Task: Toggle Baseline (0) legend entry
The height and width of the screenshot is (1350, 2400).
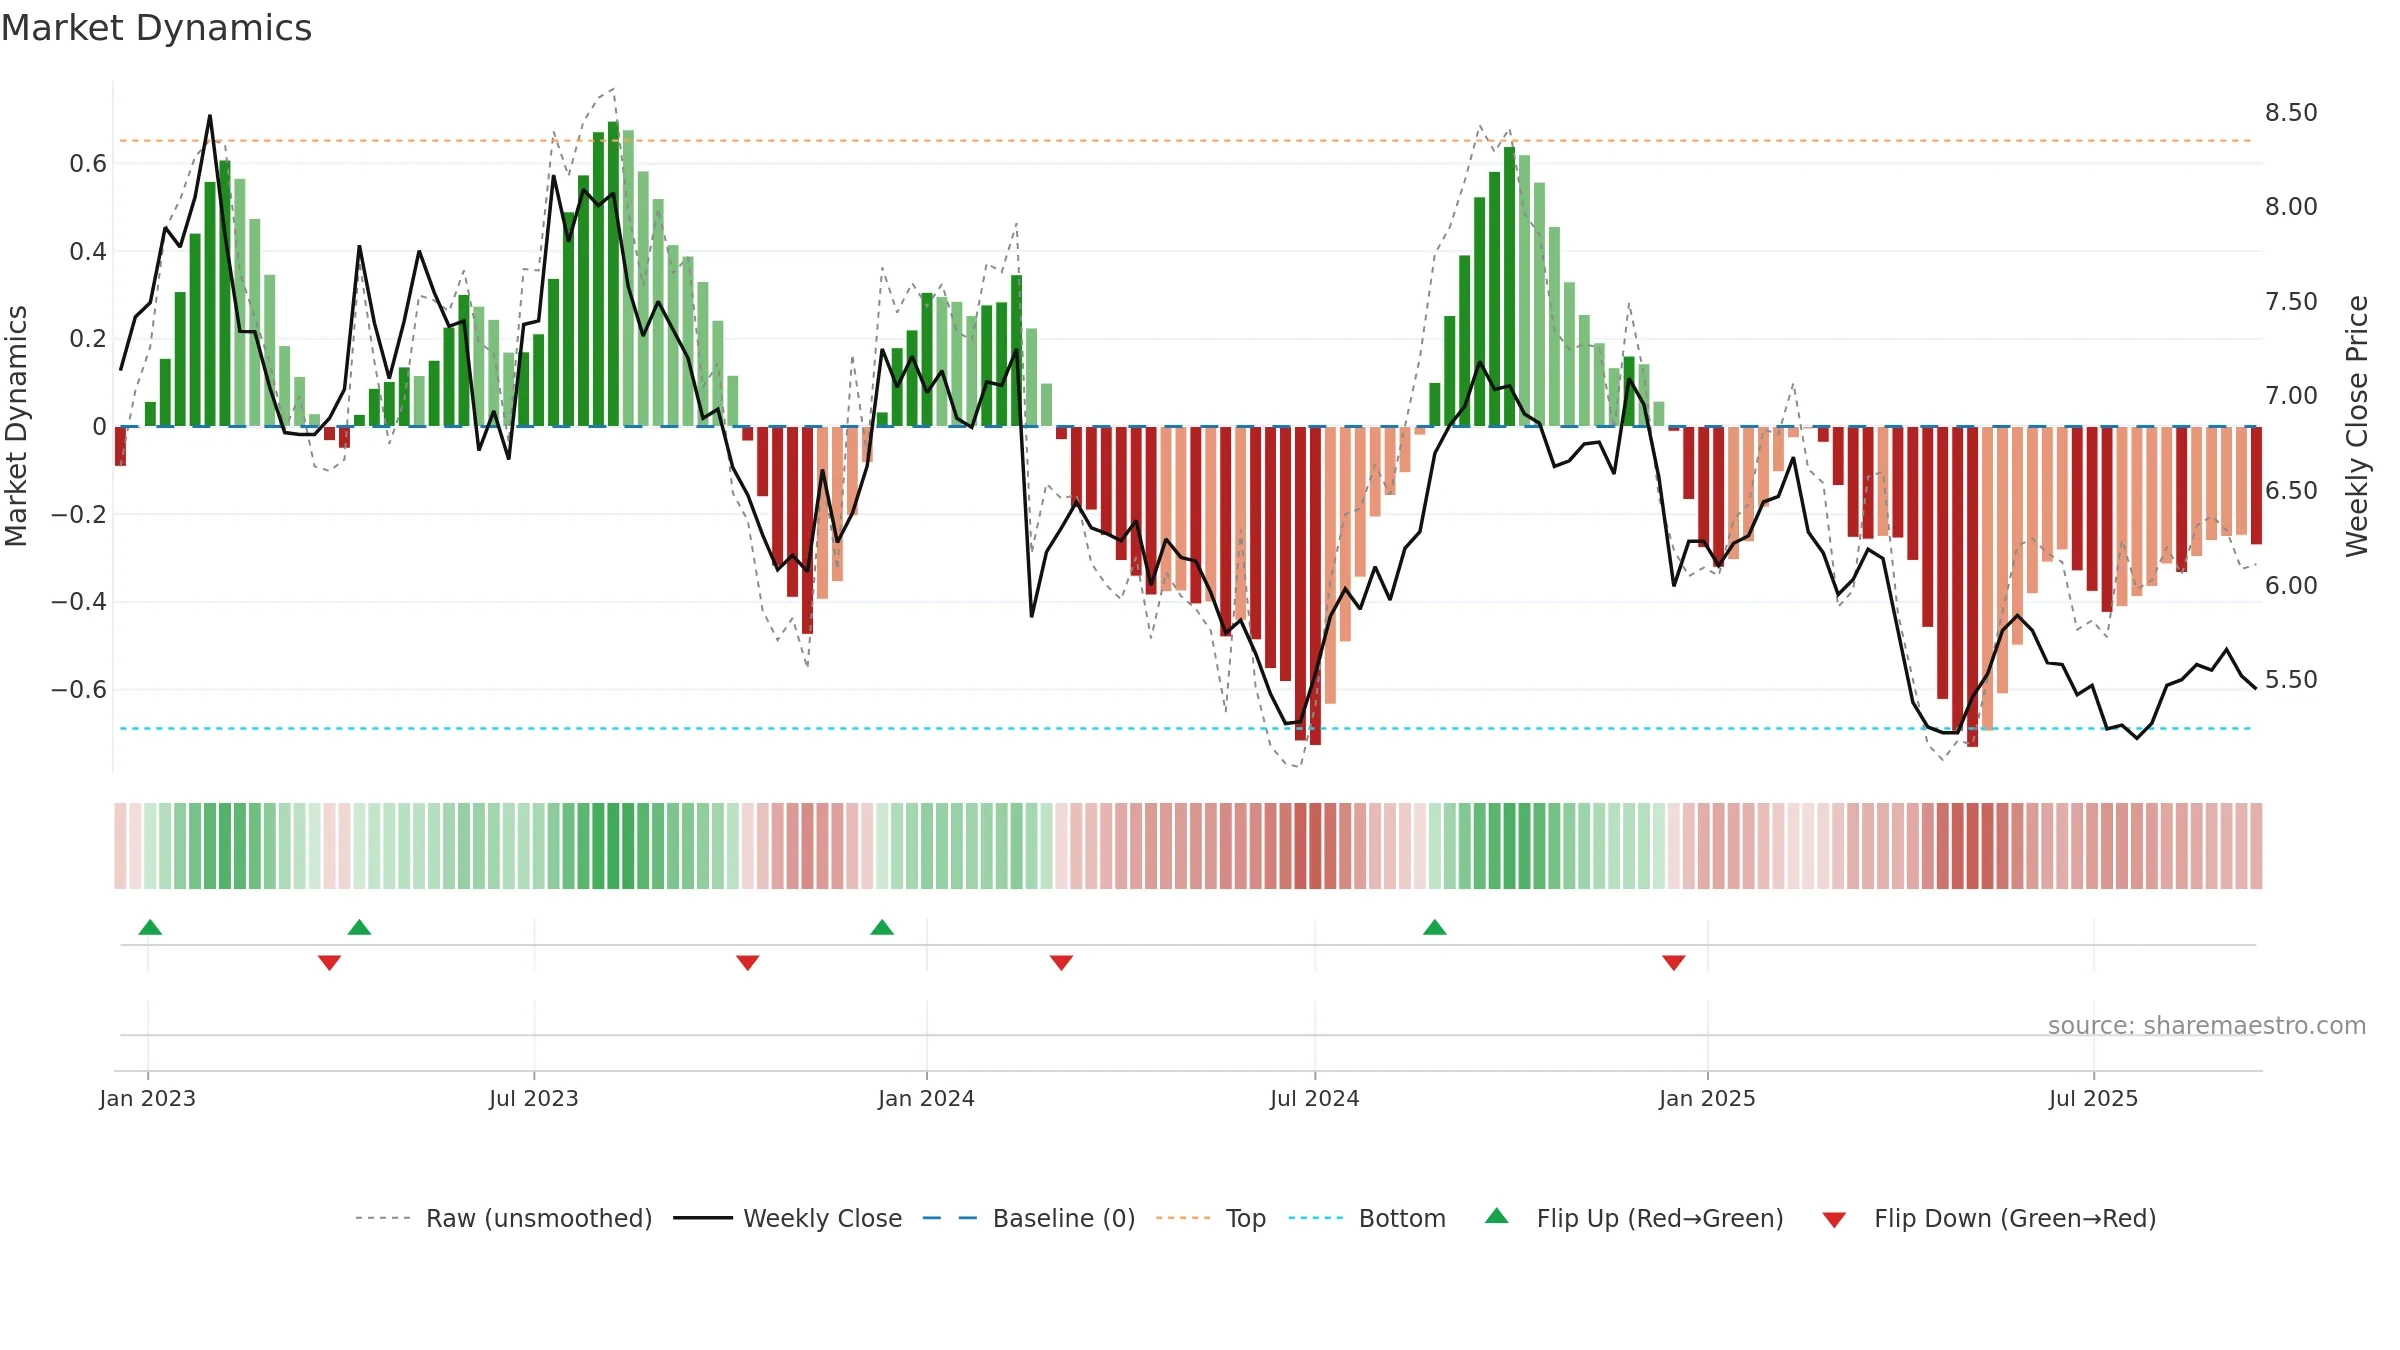Action: tap(1028, 1218)
